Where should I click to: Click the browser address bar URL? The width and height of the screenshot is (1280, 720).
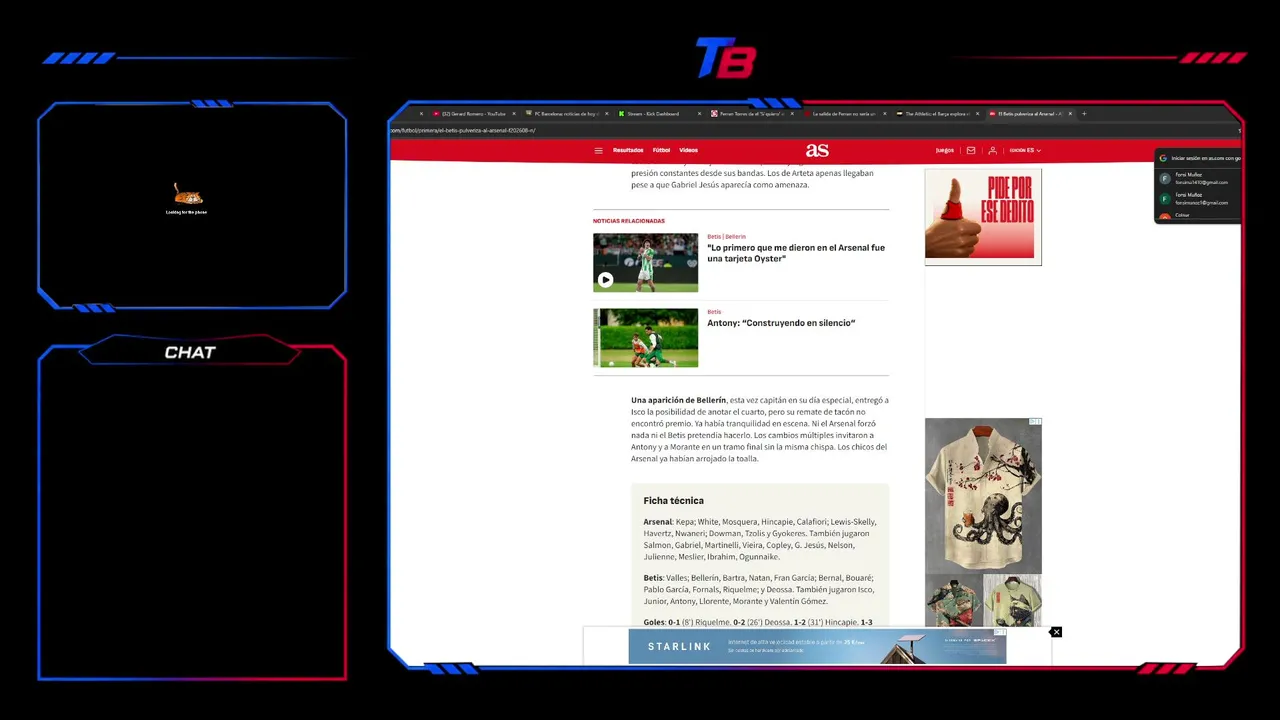pyautogui.click(x=463, y=130)
